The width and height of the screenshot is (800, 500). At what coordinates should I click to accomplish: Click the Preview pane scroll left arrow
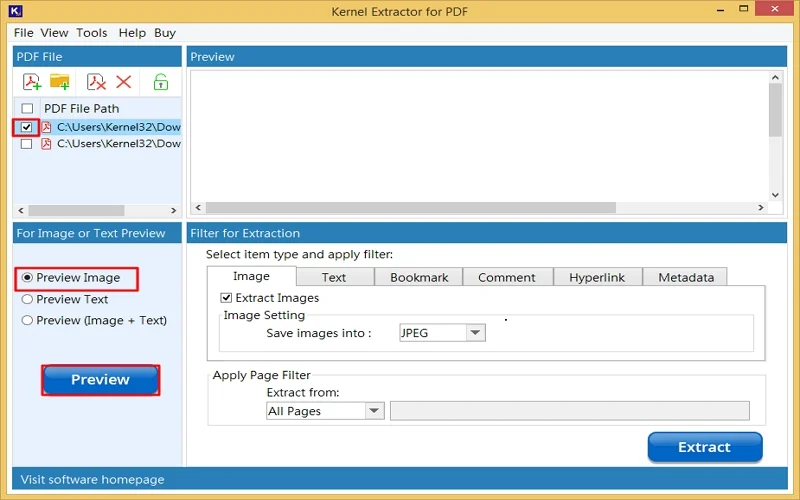tap(198, 208)
